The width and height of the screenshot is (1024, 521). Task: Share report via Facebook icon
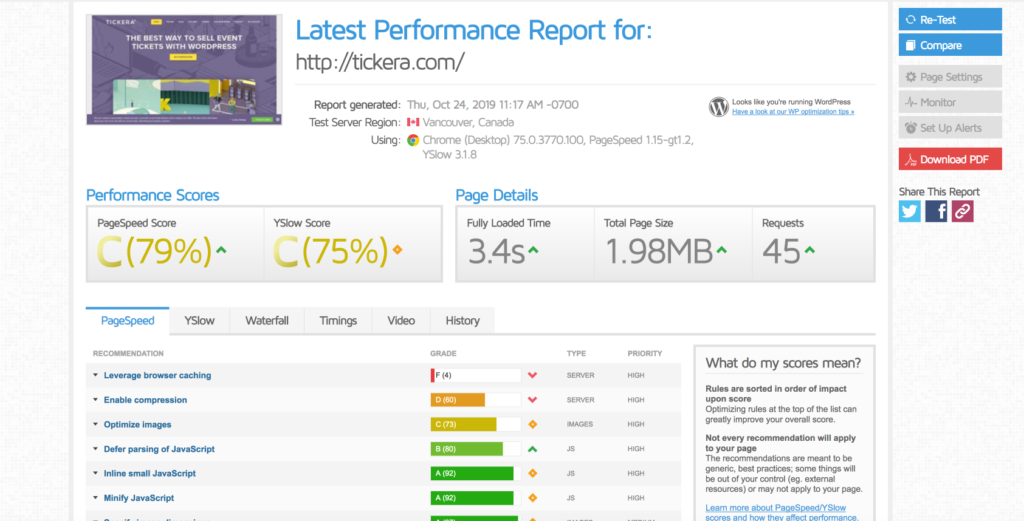click(936, 211)
